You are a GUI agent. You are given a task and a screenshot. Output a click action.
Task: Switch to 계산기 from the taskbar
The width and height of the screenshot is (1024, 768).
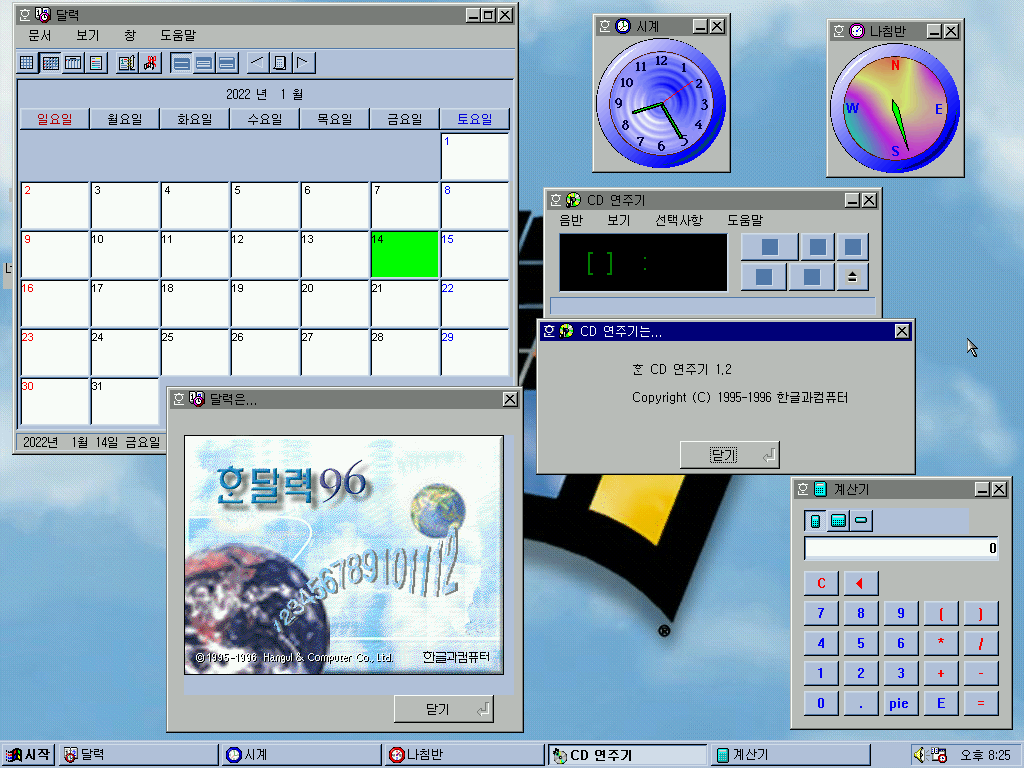click(x=791, y=755)
